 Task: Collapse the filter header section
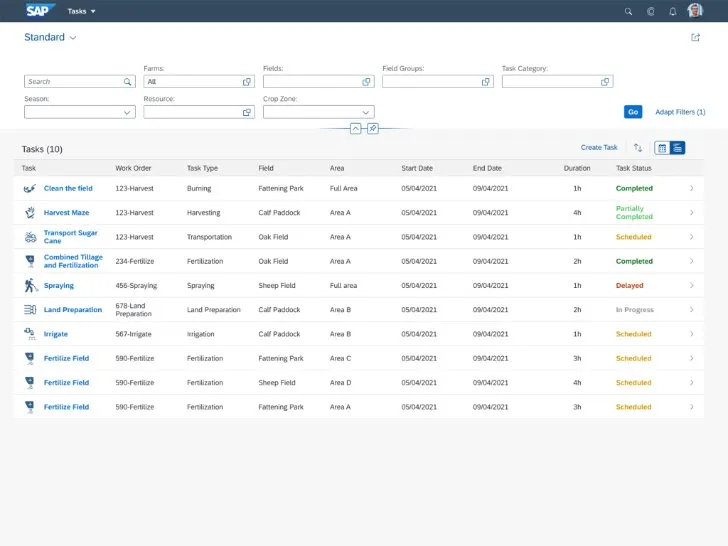(x=355, y=129)
